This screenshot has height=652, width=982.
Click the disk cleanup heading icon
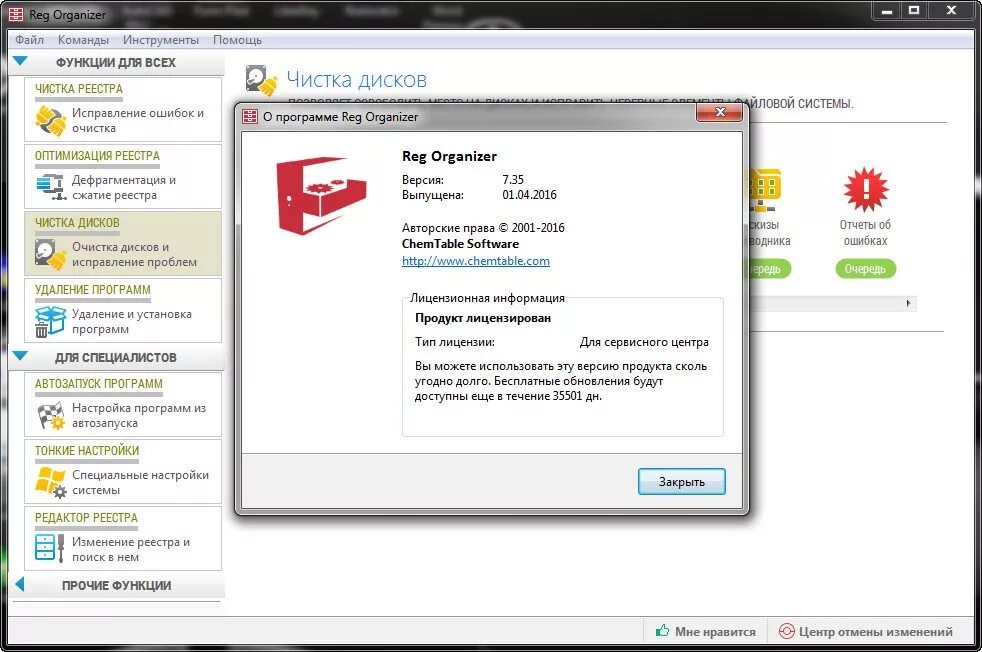coord(261,80)
